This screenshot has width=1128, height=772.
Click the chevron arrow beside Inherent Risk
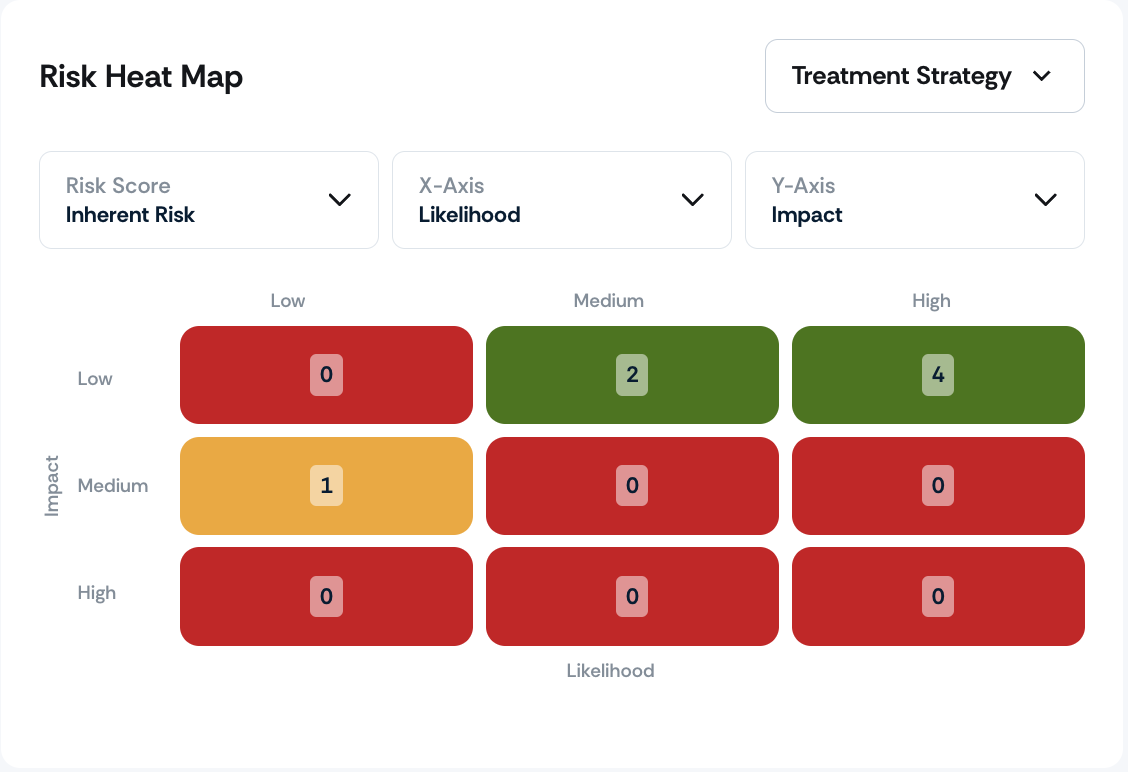[340, 199]
